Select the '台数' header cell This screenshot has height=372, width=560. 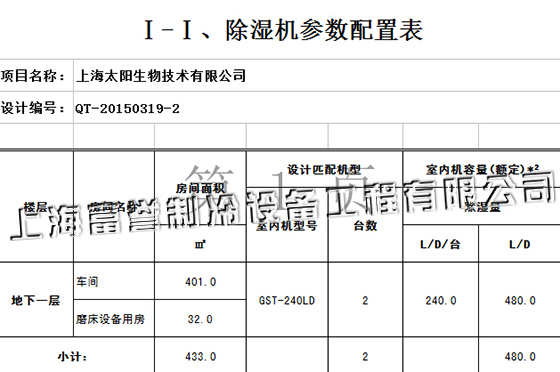(x=365, y=225)
